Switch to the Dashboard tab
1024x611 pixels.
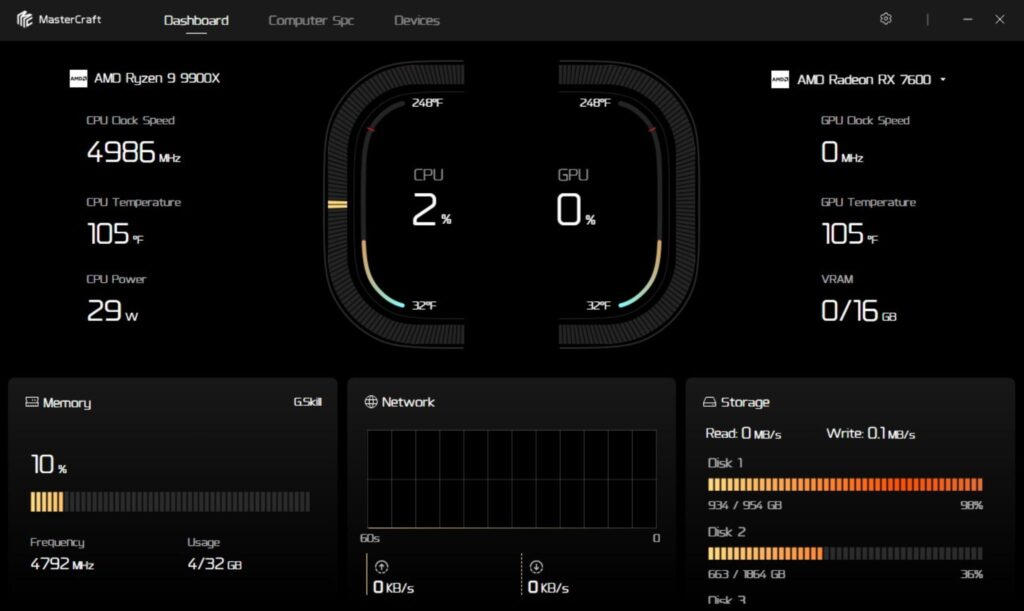(x=196, y=20)
